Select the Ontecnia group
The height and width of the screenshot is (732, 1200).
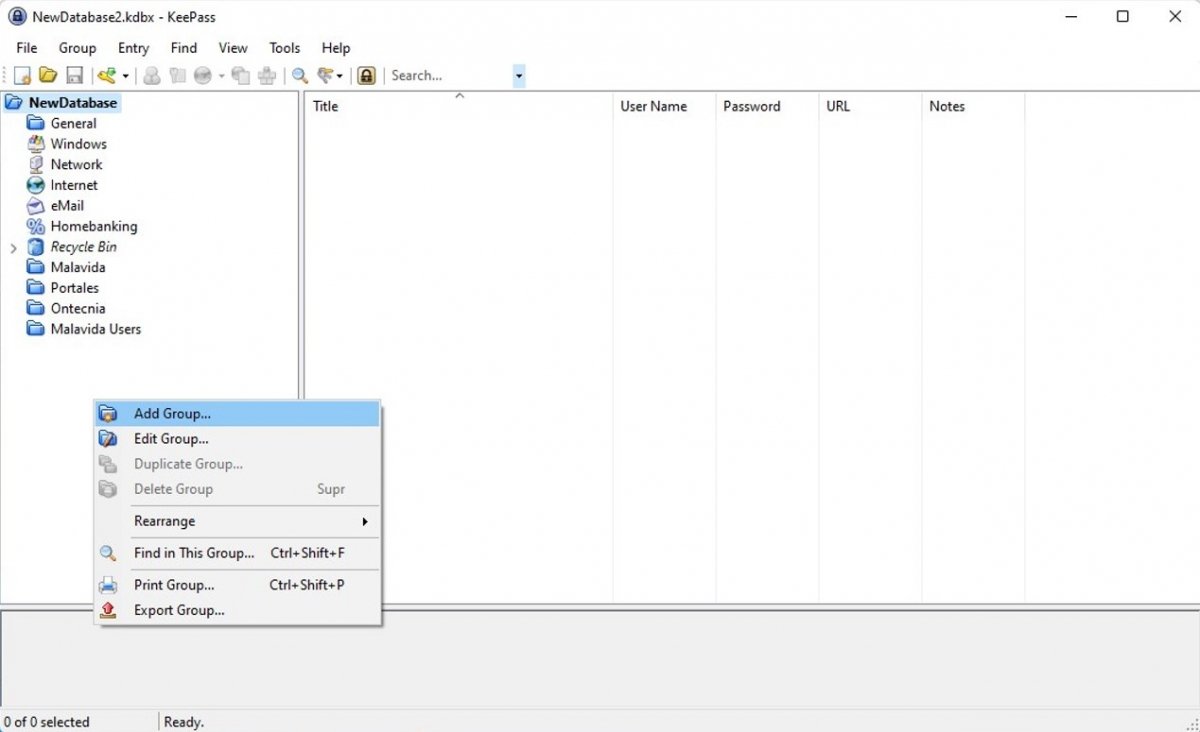click(x=78, y=308)
